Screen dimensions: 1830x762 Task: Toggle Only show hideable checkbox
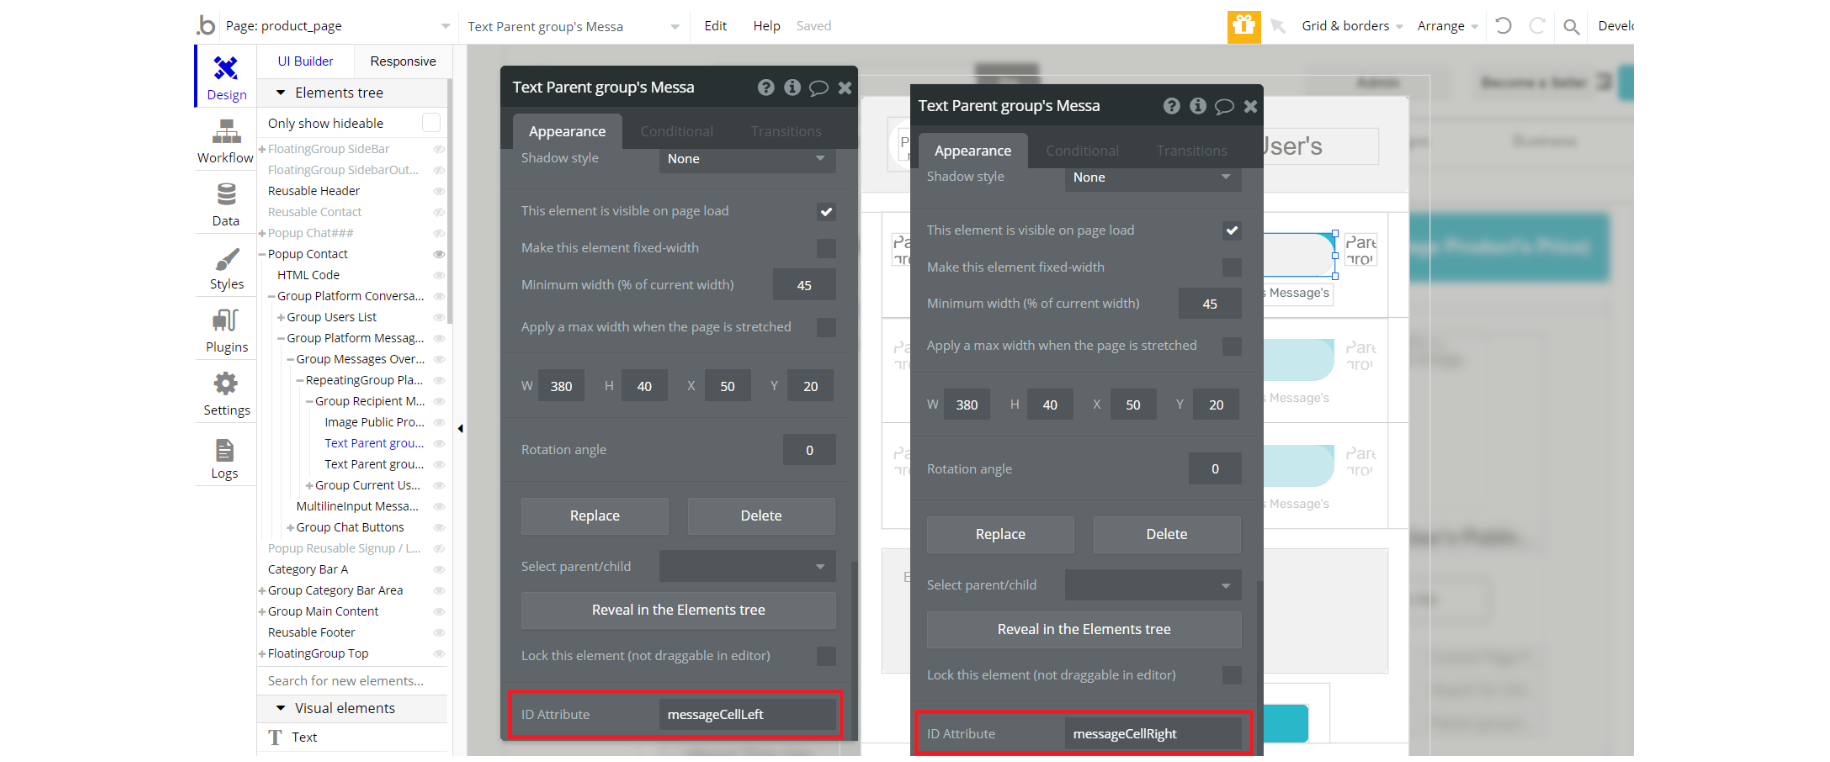(431, 123)
